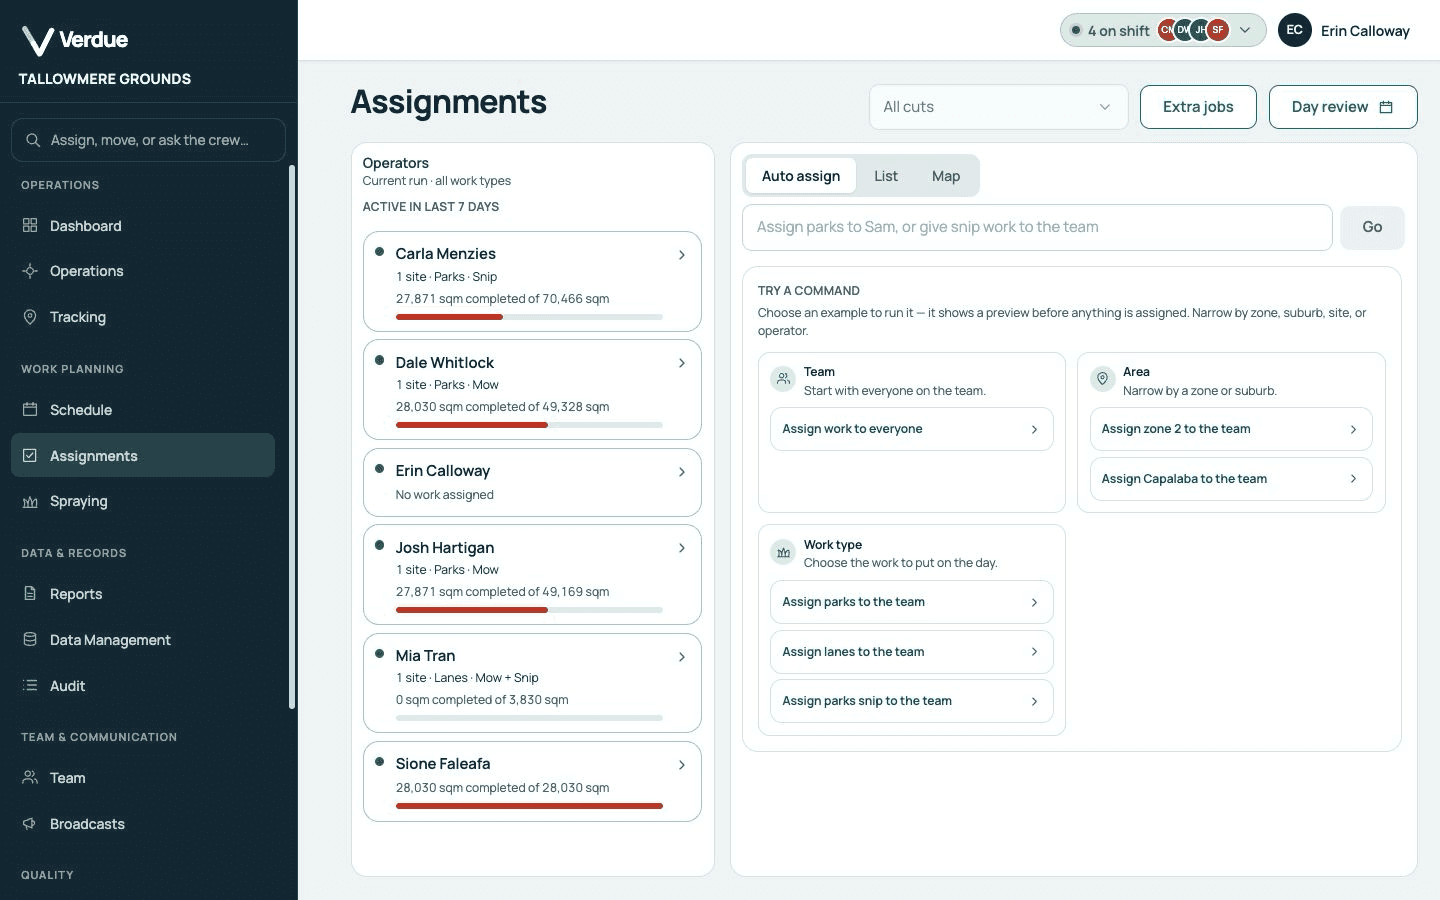This screenshot has height=900, width=1440.
Task: Run Assign lanes to the team
Action: coord(911,652)
